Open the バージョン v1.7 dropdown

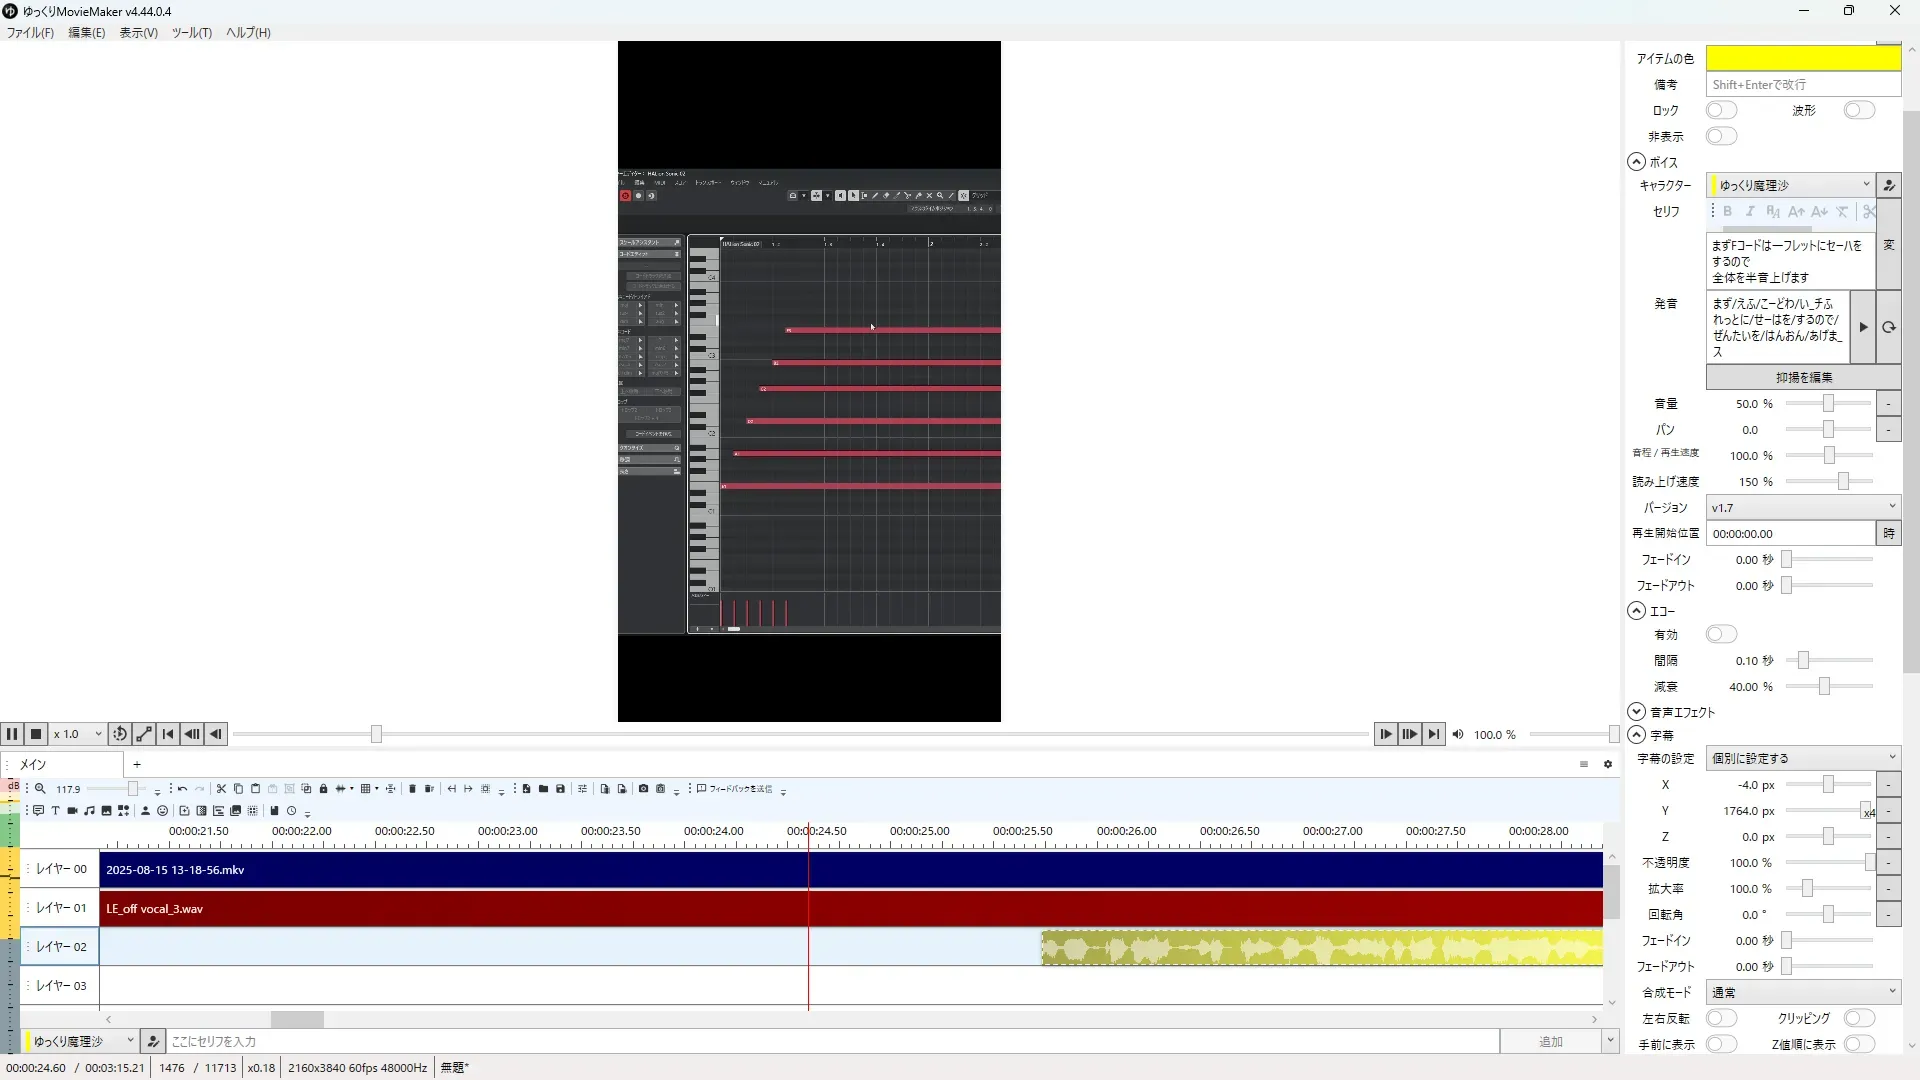1802,507
